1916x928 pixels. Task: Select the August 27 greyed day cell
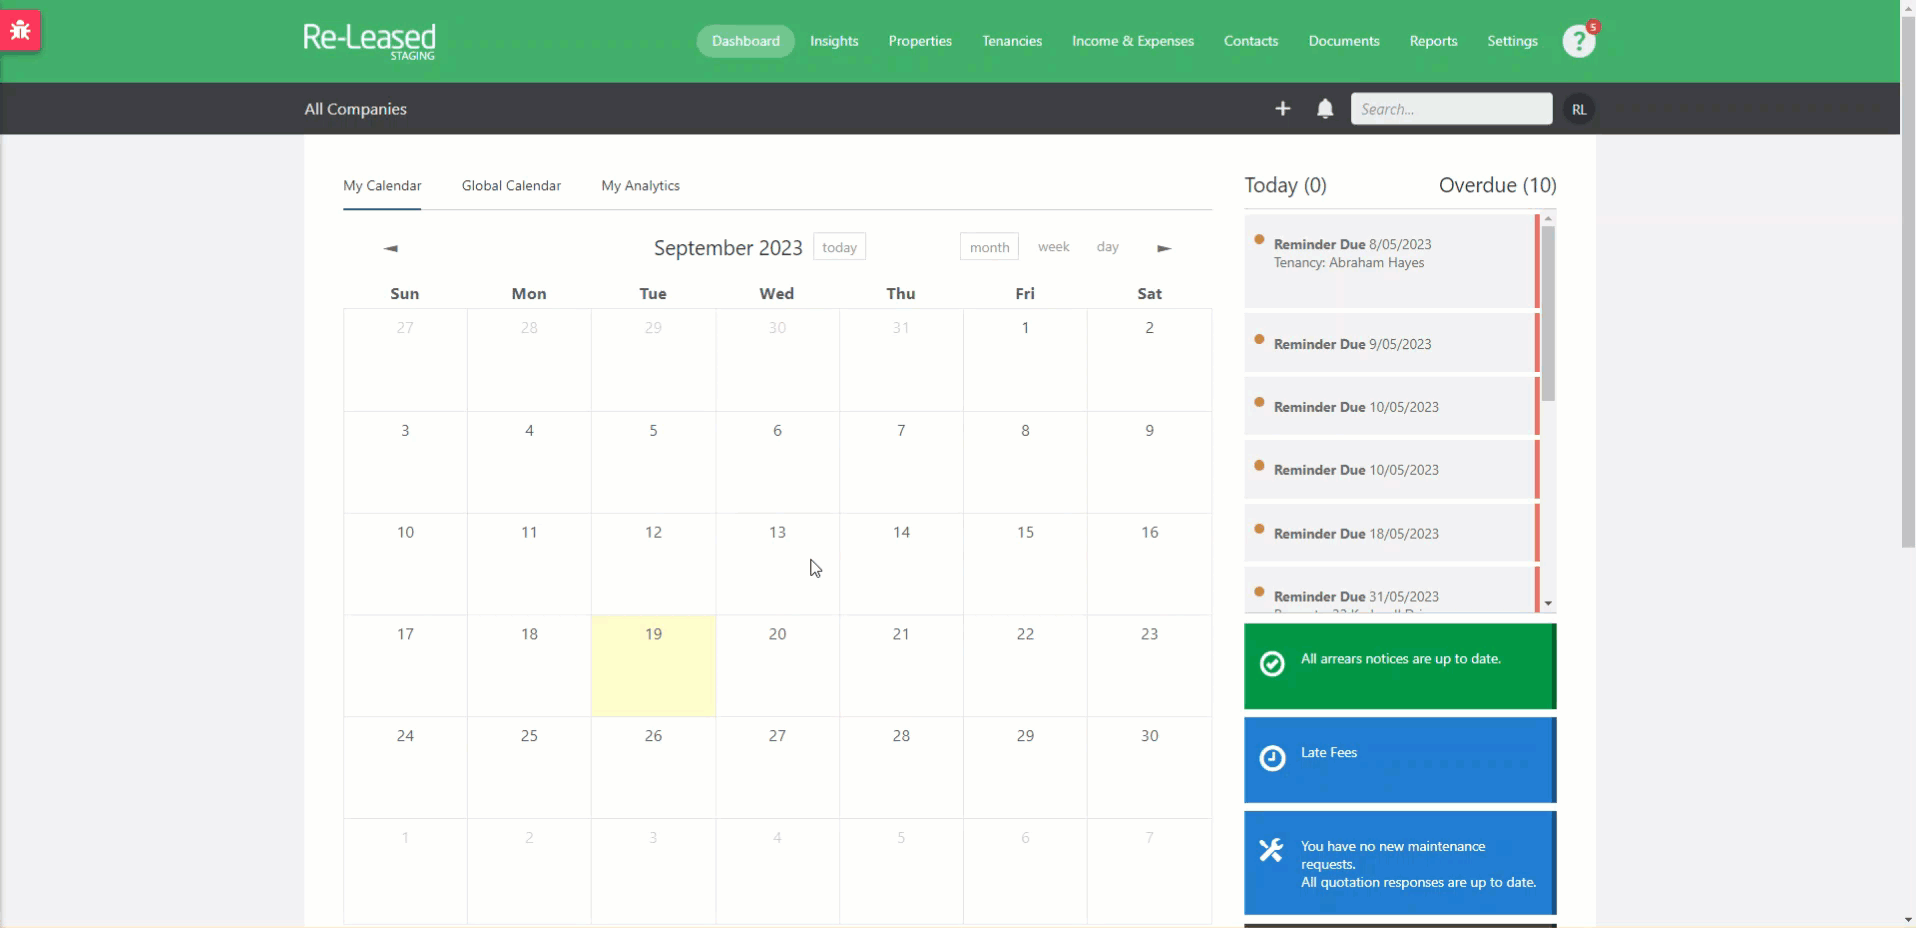coord(405,360)
